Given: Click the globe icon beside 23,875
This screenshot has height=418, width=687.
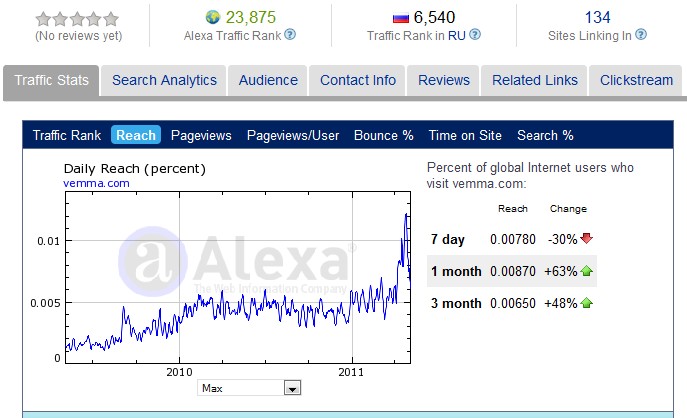Looking at the screenshot, I should coord(212,17).
